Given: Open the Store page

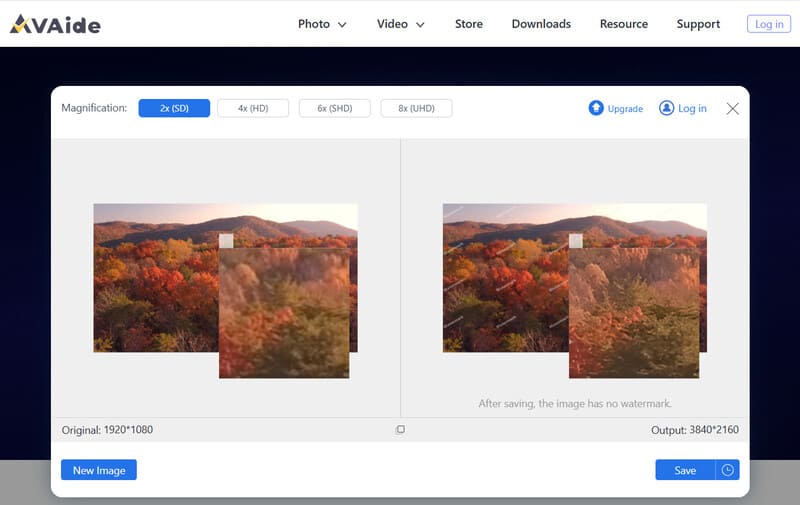Looking at the screenshot, I should tap(469, 24).
